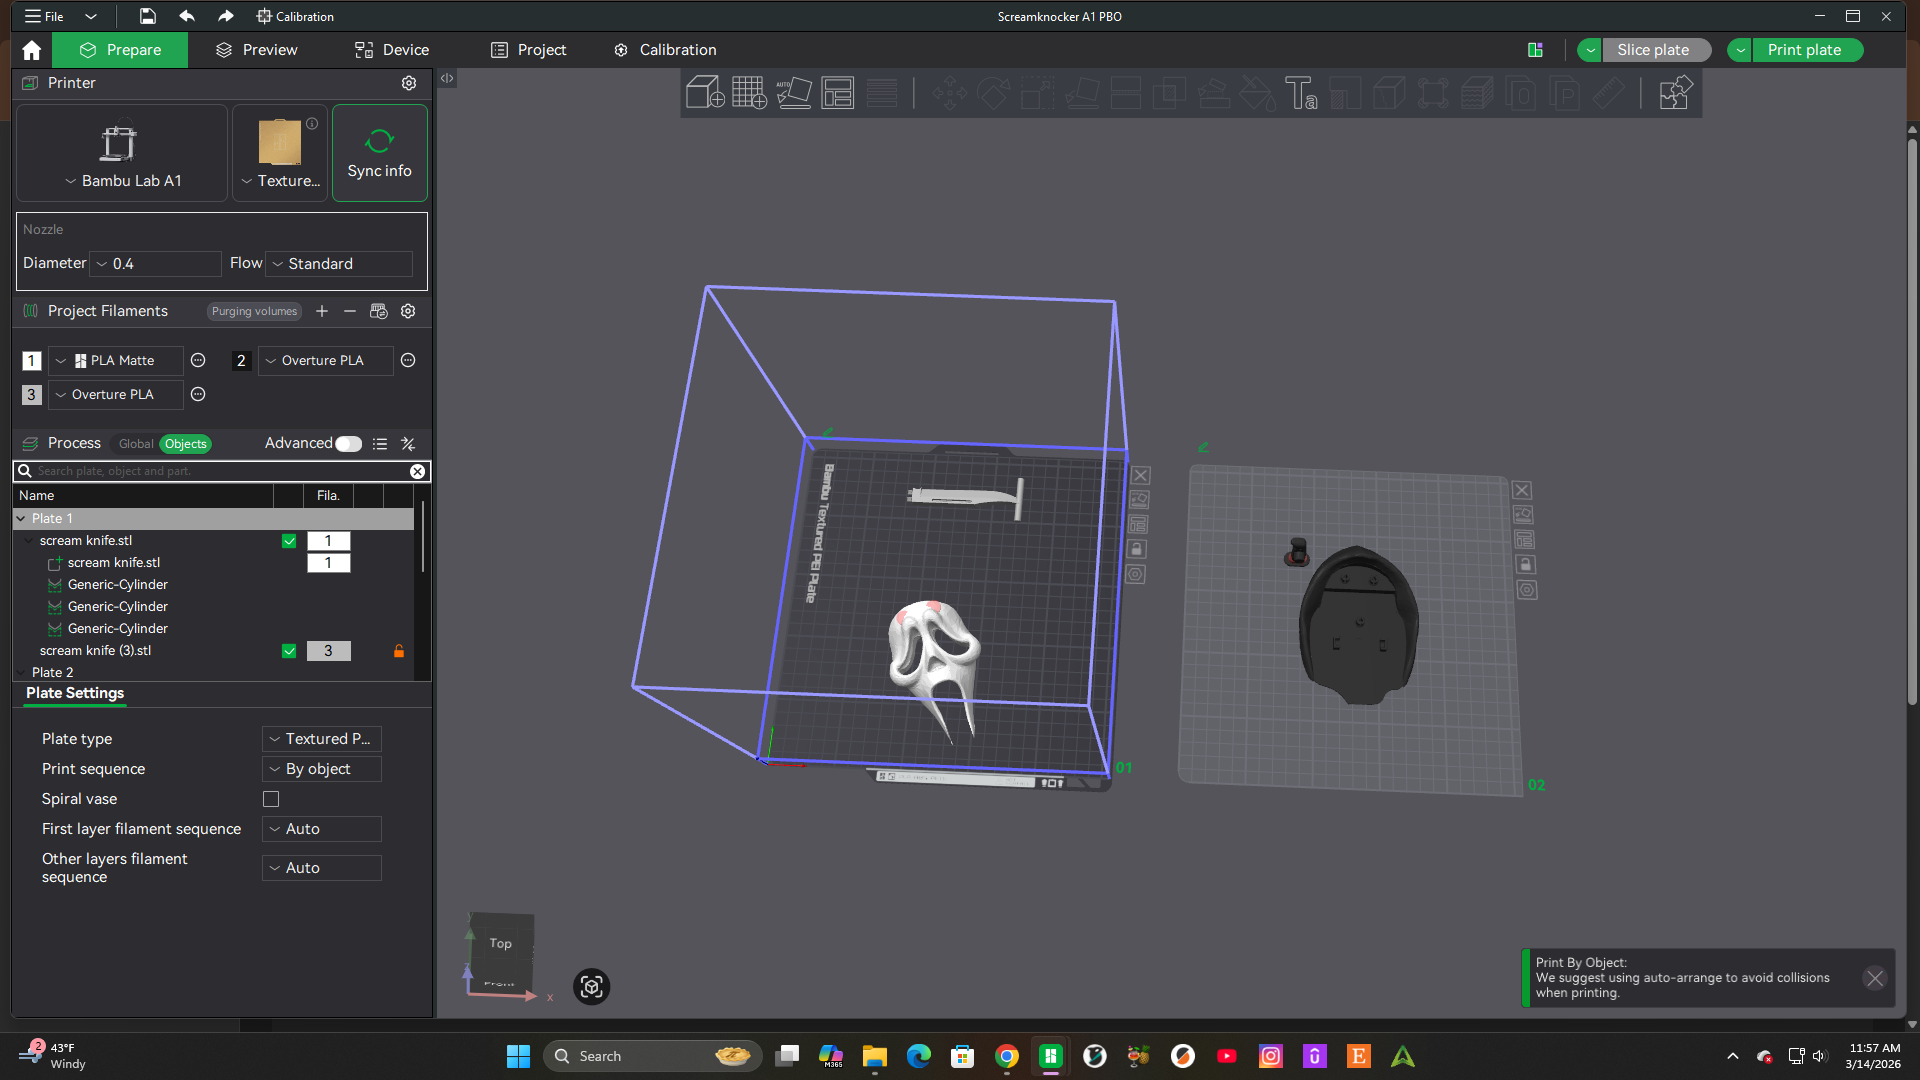
Task: Click the AMS filament sync icon
Action: pyautogui.click(x=378, y=311)
